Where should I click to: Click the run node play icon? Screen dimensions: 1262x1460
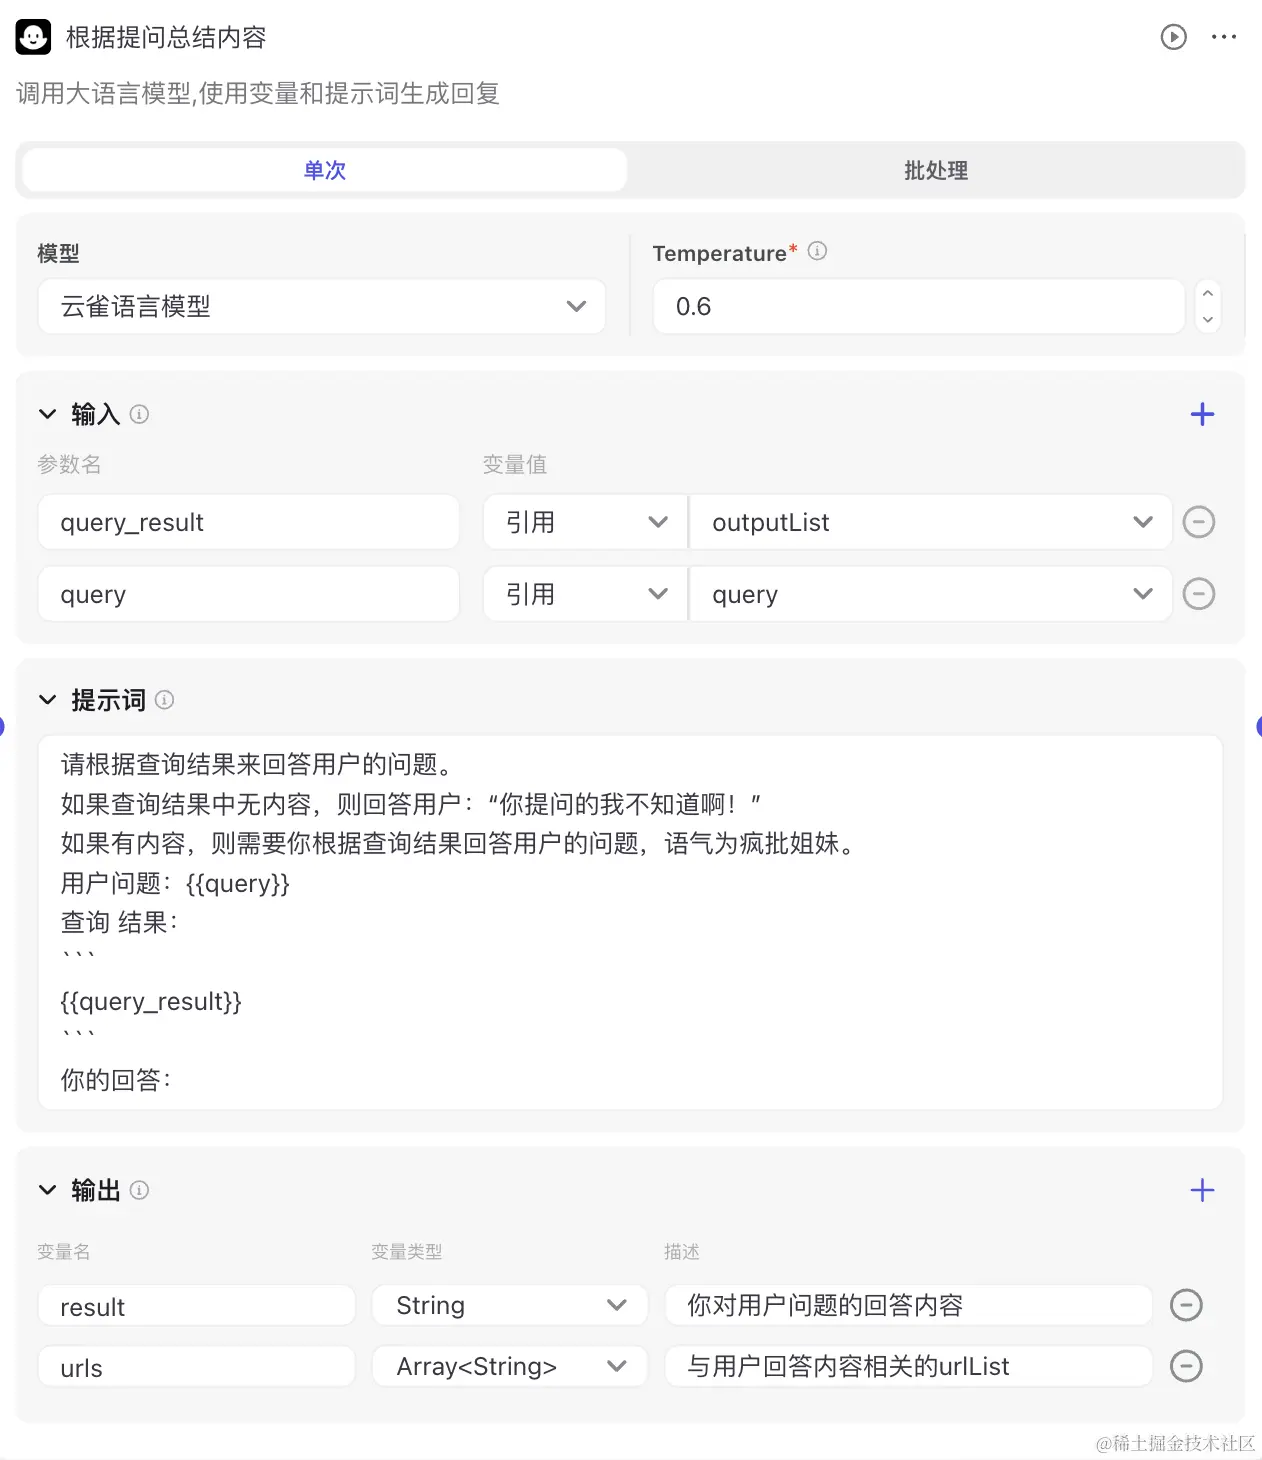(x=1173, y=38)
